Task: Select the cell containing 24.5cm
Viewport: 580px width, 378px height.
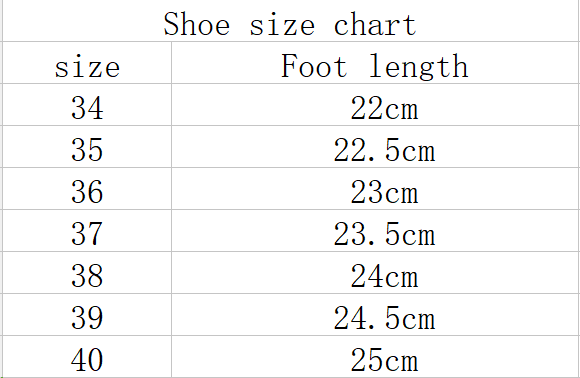Action: [375, 315]
